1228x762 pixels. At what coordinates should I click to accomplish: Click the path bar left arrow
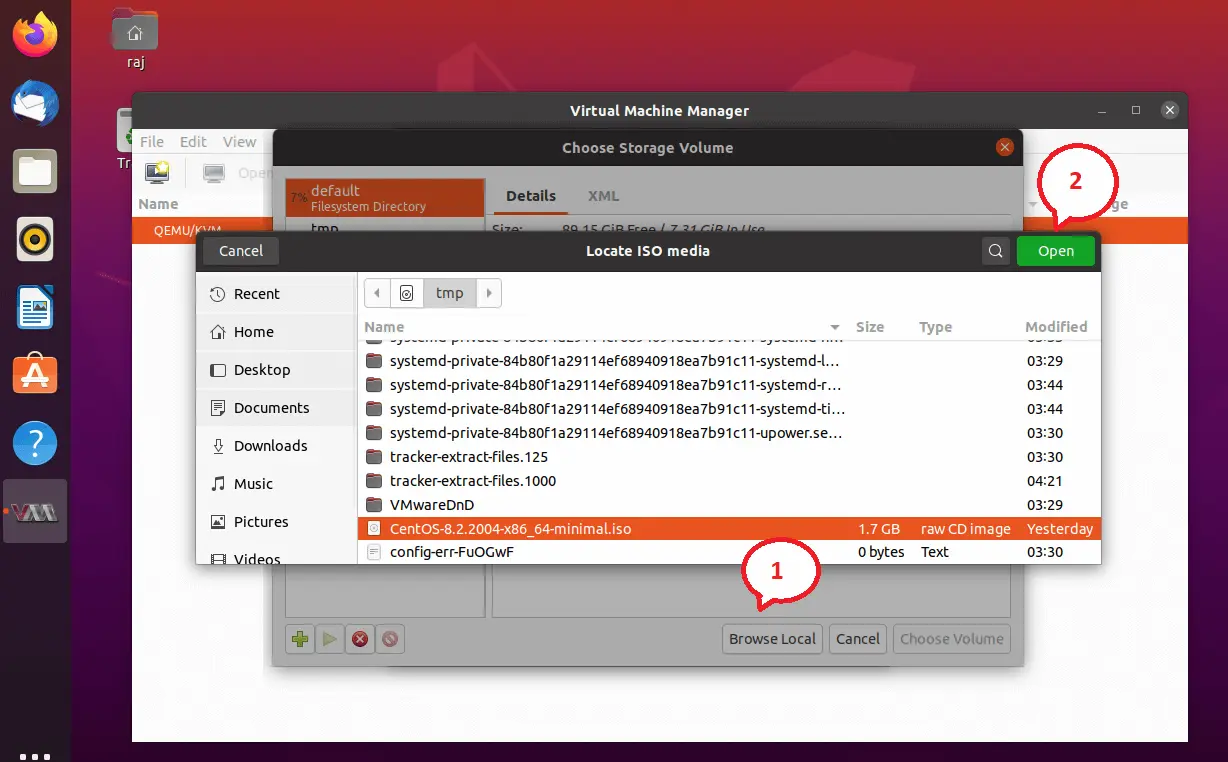point(377,293)
